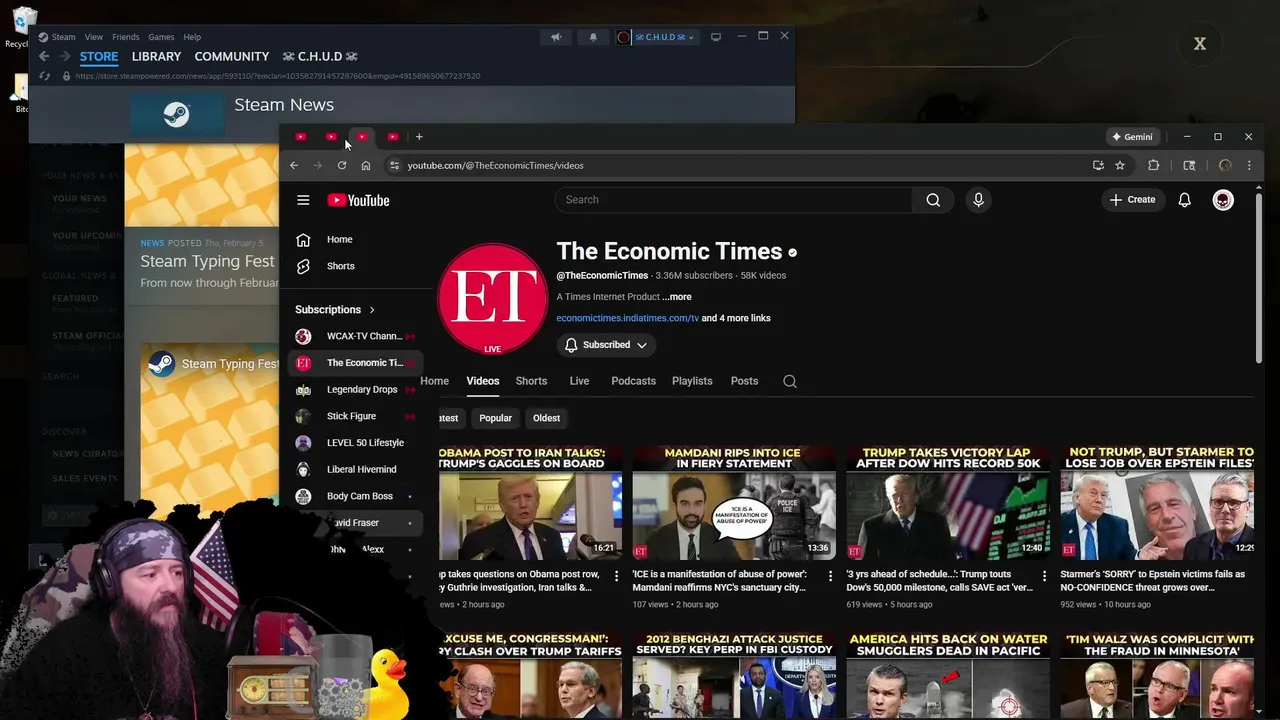The image size is (1280, 720).
Task: Open the channel Shorts tab
Action: point(531,381)
